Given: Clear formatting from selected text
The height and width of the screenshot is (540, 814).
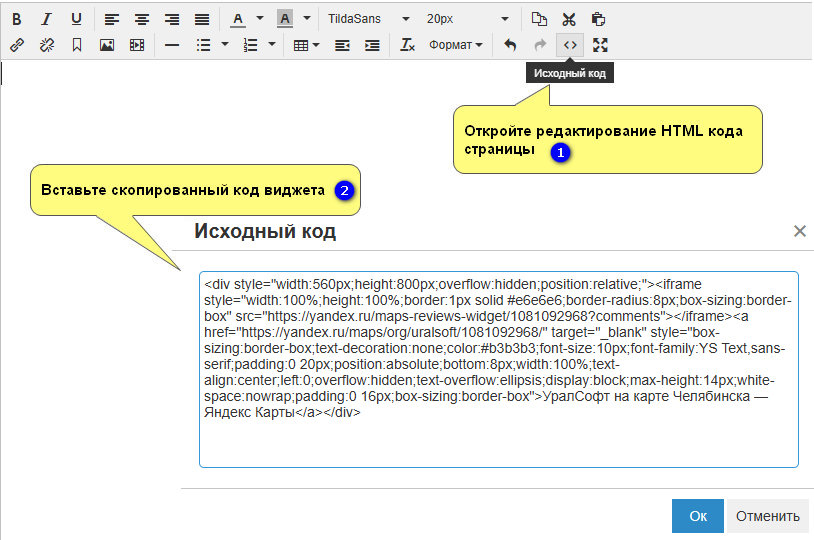Looking at the screenshot, I should (x=407, y=45).
